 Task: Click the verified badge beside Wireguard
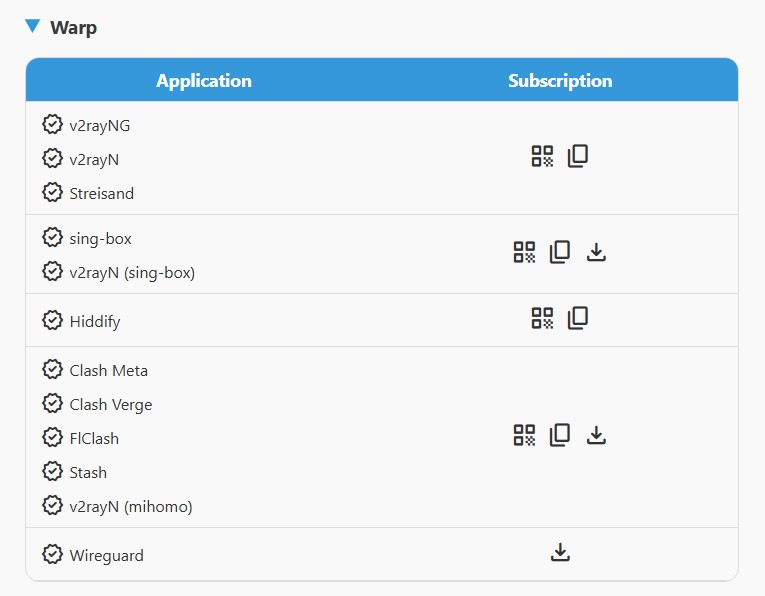[x=52, y=555]
